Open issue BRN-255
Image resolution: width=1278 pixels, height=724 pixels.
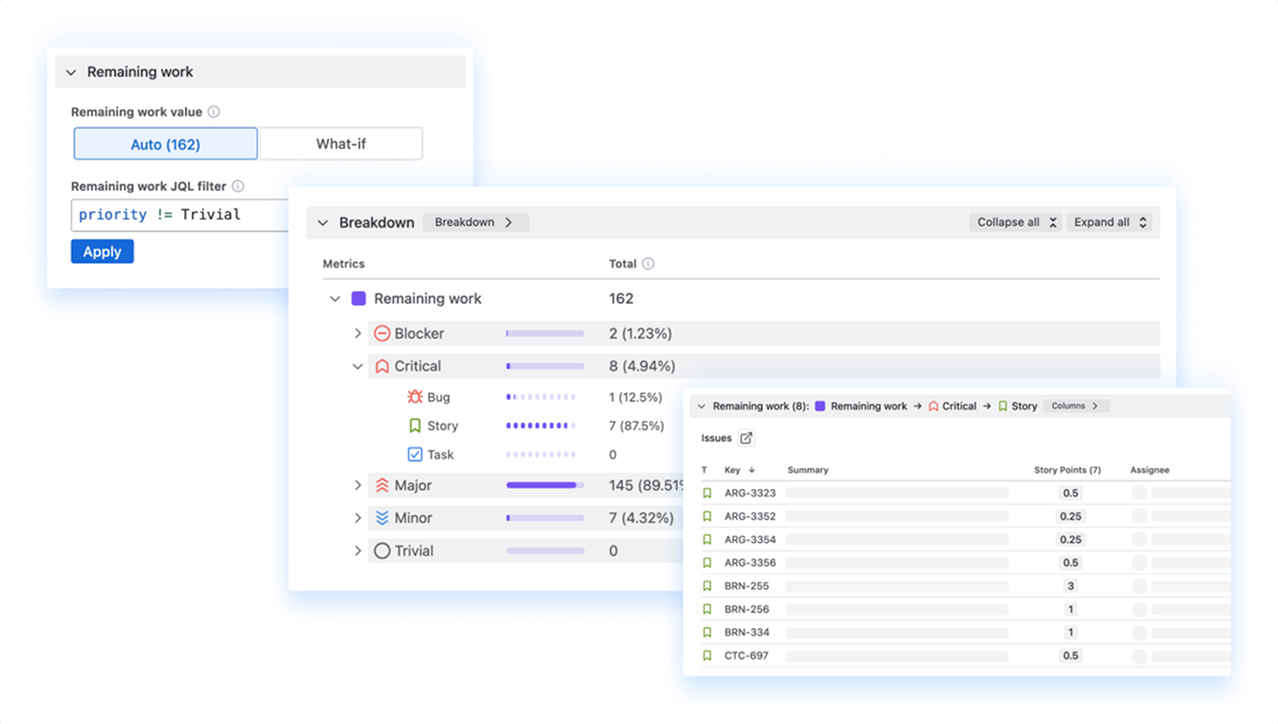click(747, 586)
